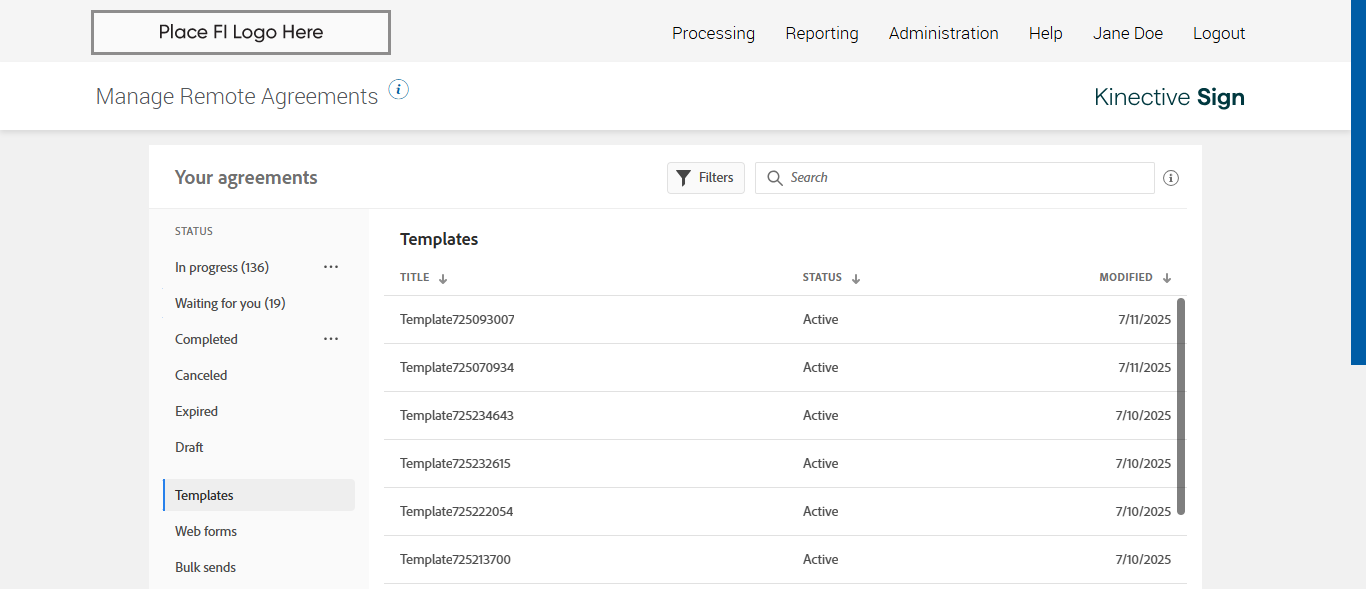This screenshot has width=1366, height=589.
Task: Click the templates list scrollbar
Action: tap(1181, 405)
